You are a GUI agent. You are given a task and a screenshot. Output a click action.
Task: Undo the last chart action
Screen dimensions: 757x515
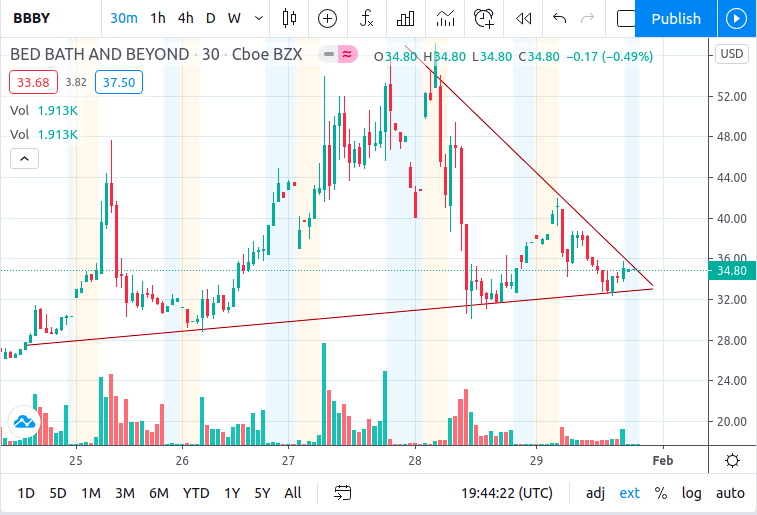(560, 18)
